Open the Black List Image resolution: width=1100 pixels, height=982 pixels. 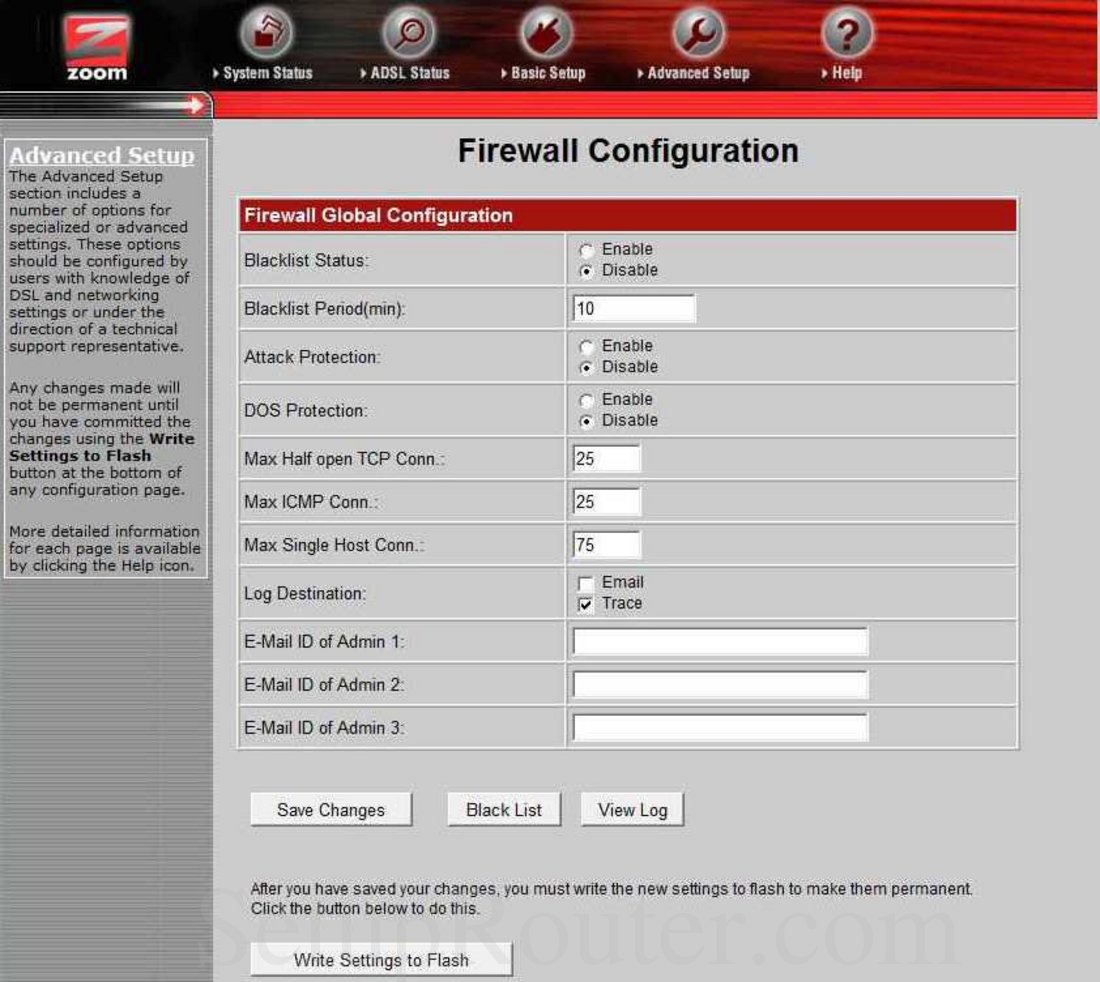(504, 810)
